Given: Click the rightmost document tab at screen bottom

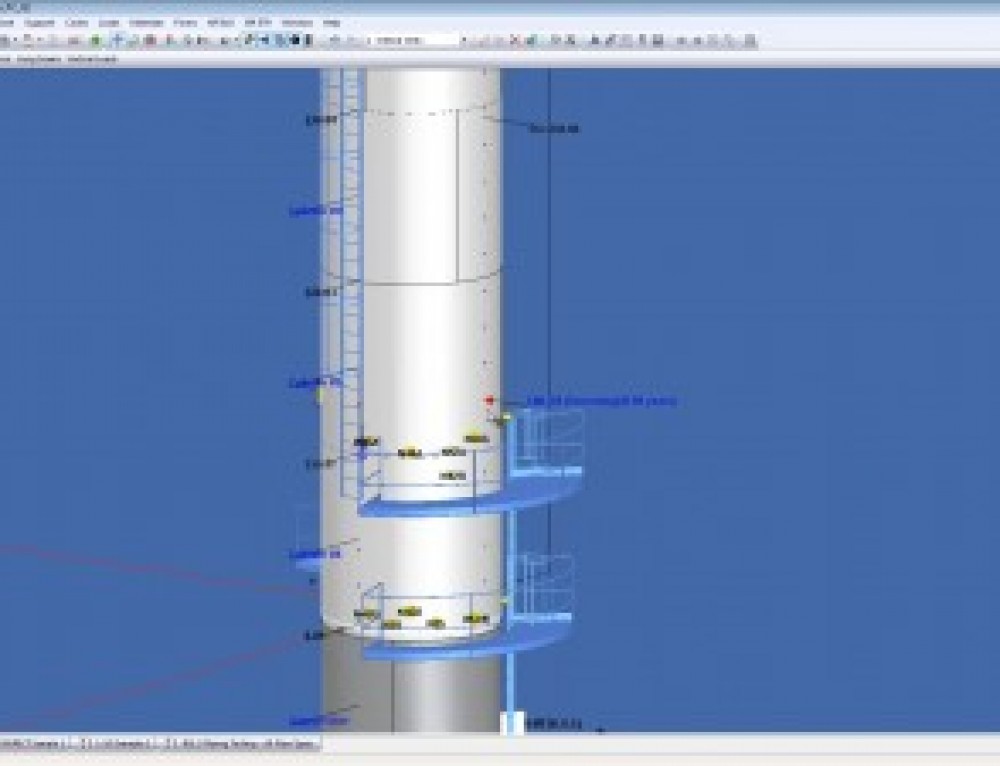Looking at the screenshot, I should pos(270,746).
